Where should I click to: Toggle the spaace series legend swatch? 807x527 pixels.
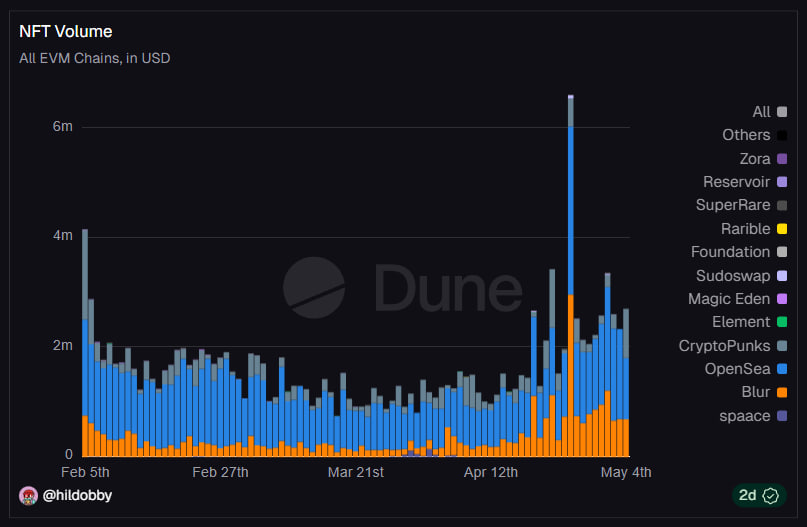pyautogui.click(x=782, y=416)
